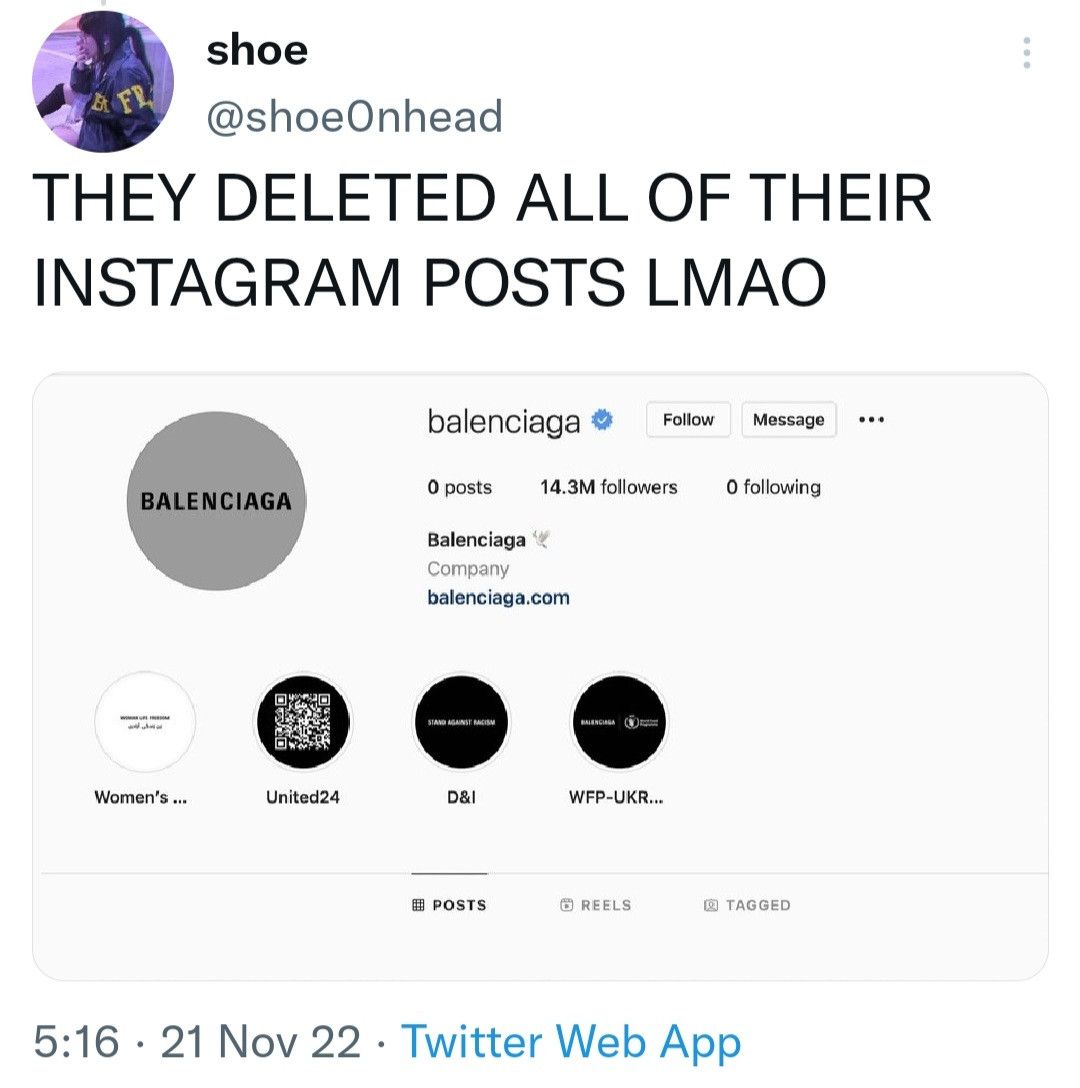This screenshot has width=1080, height=1088.
Task: Open the balenciaga.com link
Action: 498,598
